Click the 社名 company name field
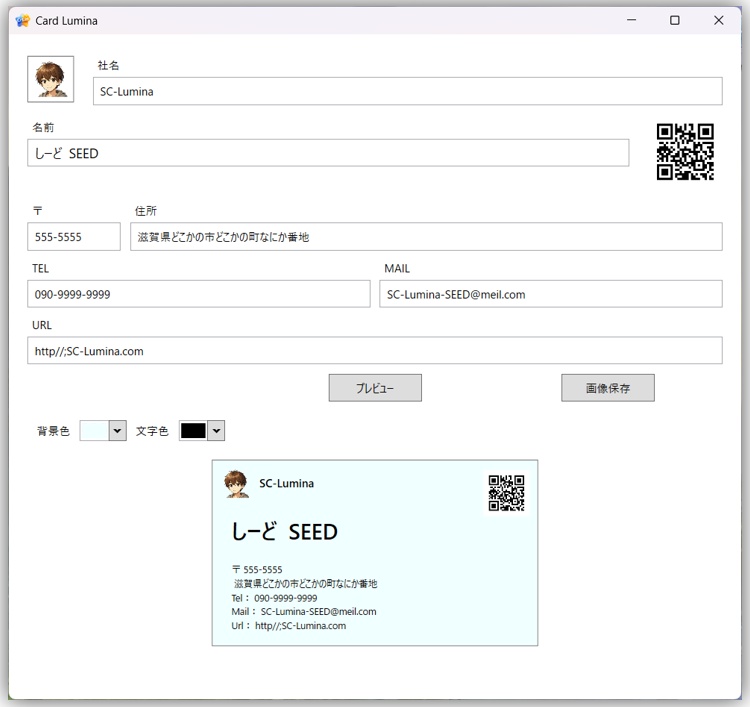The image size is (750, 707). coord(408,91)
